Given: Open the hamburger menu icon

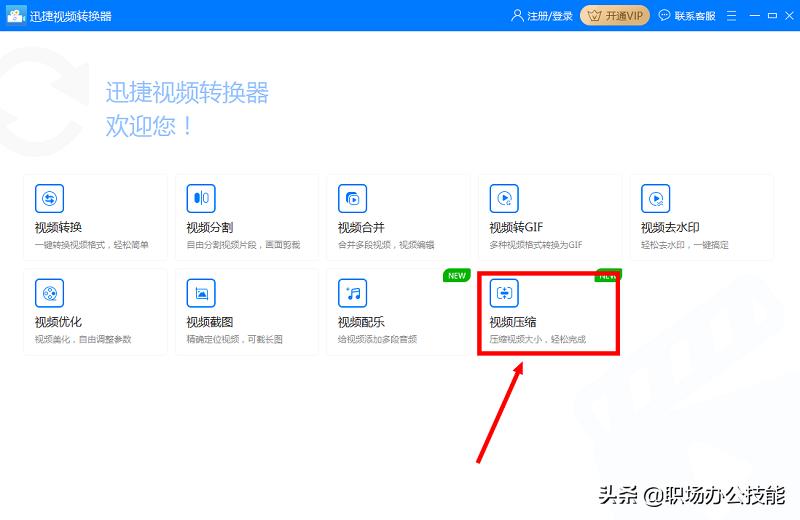Looking at the screenshot, I should coord(731,16).
